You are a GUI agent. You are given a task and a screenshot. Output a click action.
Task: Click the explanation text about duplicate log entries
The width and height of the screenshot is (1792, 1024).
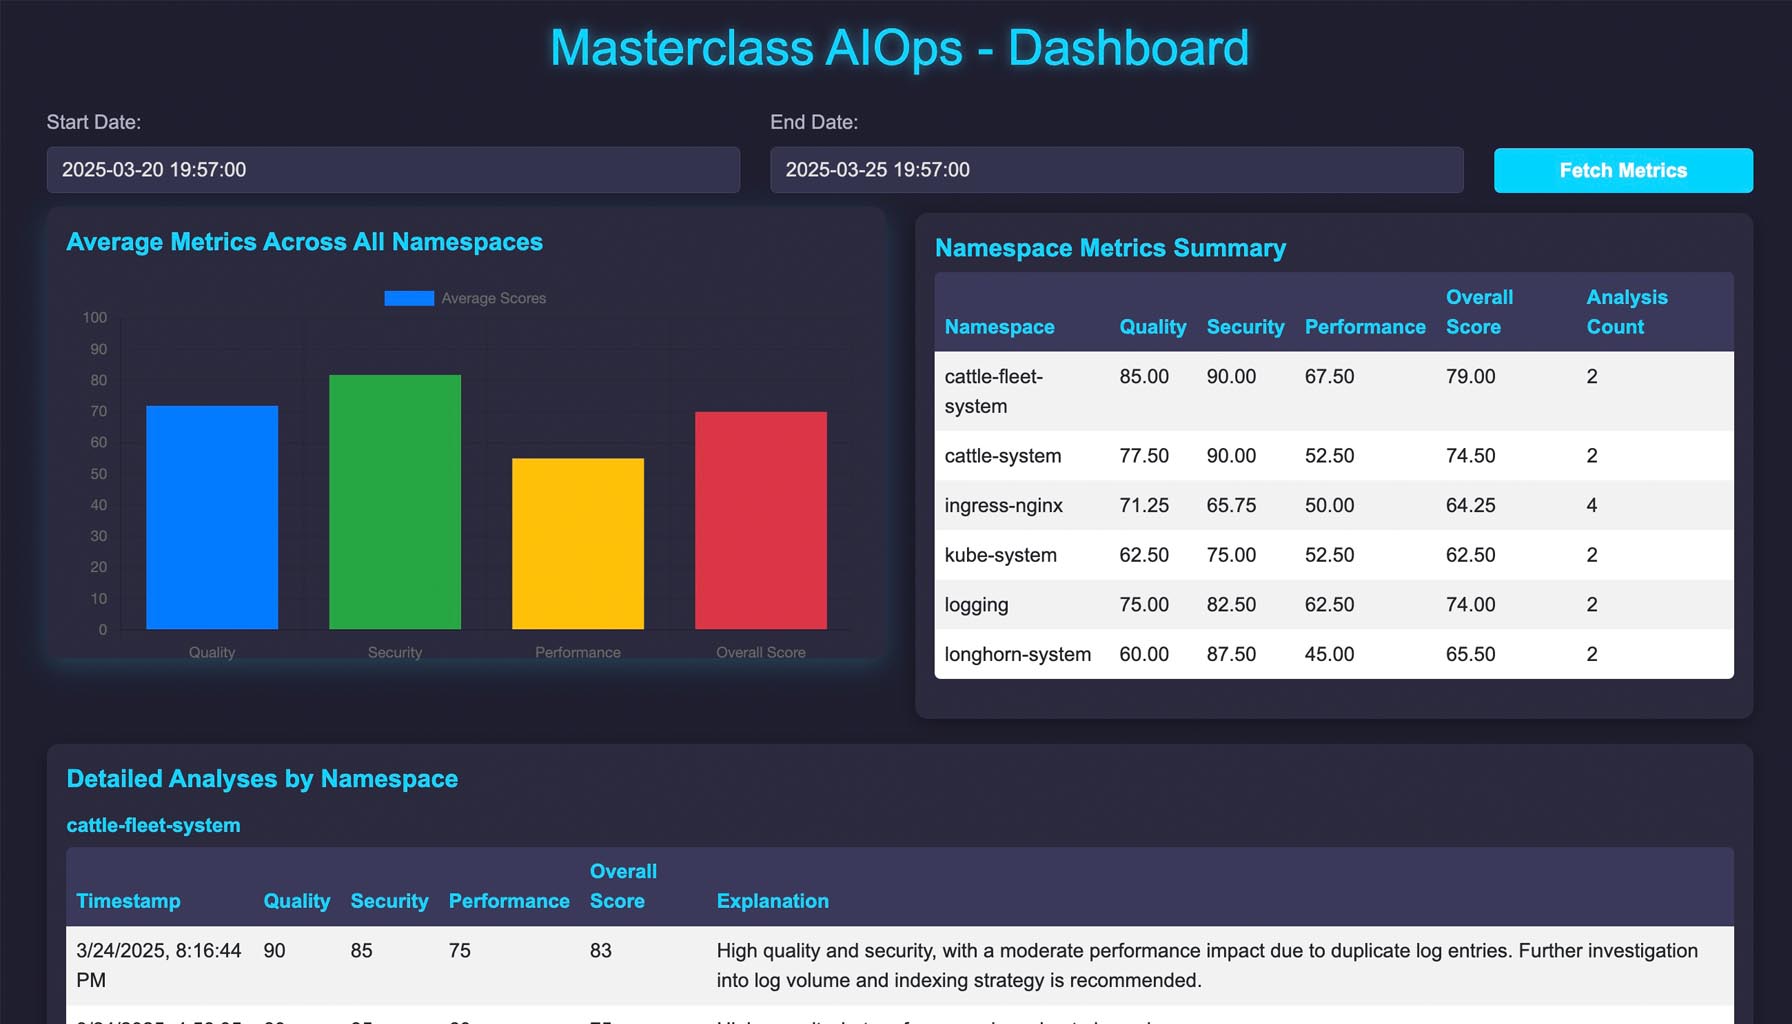point(1207,966)
